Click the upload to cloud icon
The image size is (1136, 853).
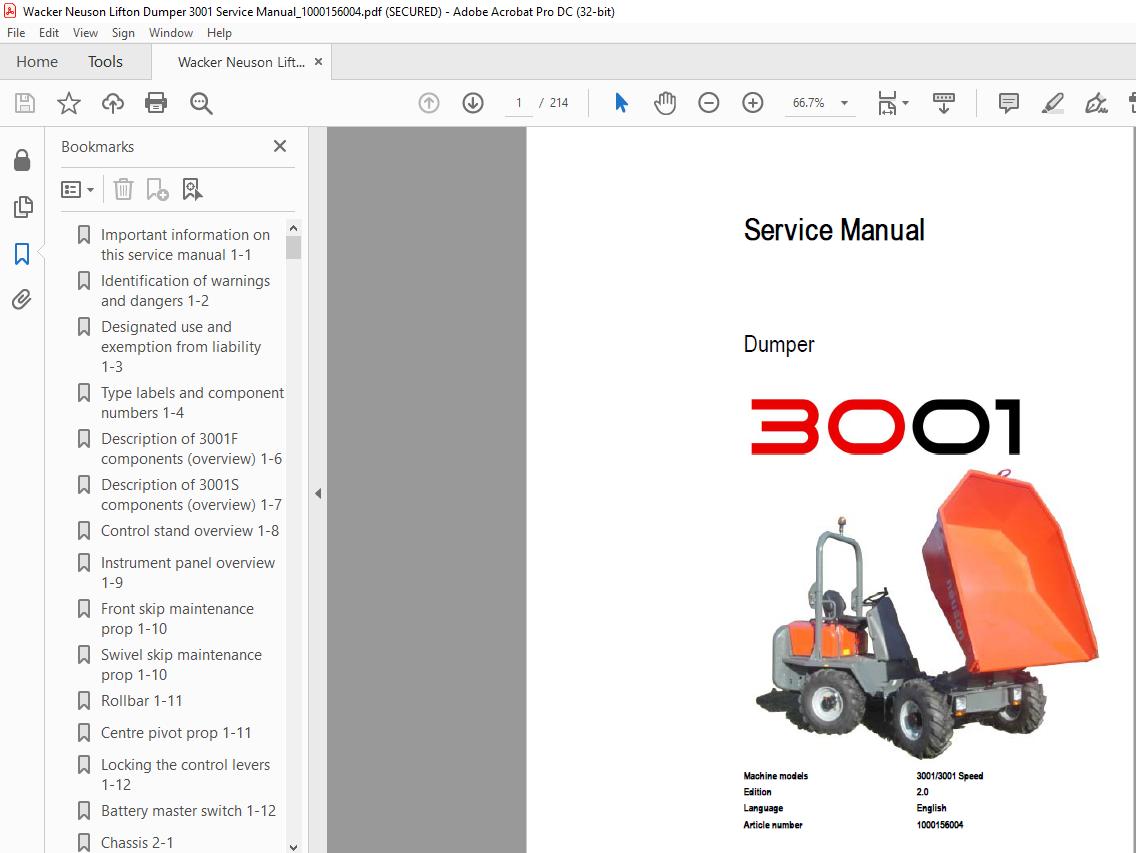(112, 103)
